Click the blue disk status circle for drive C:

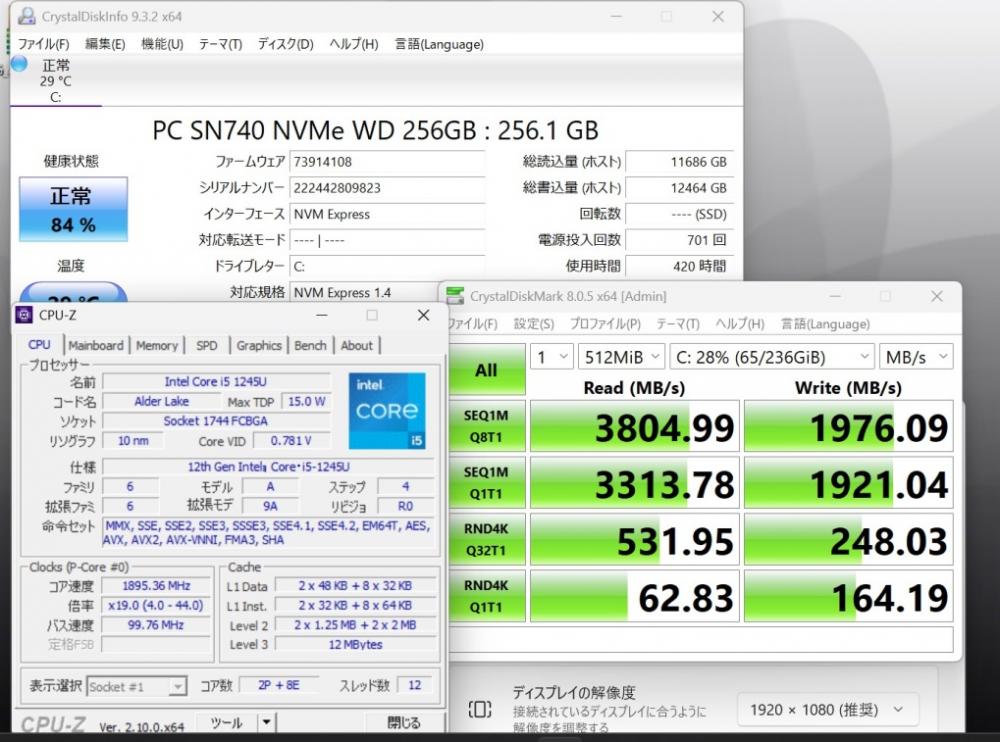coord(19,63)
